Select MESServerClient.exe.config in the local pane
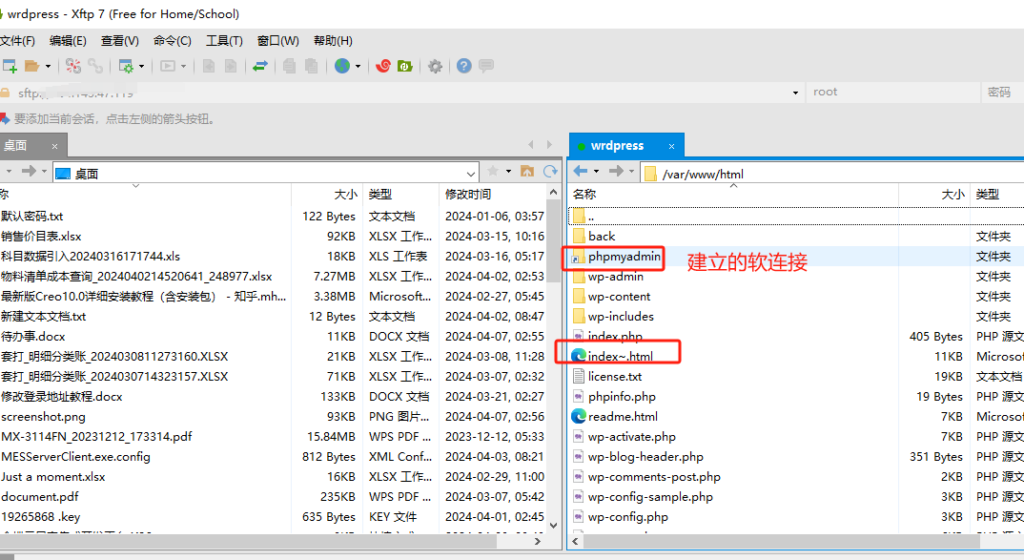The width and height of the screenshot is (1024, 560). pyautogui.click(x=76, y=457)
